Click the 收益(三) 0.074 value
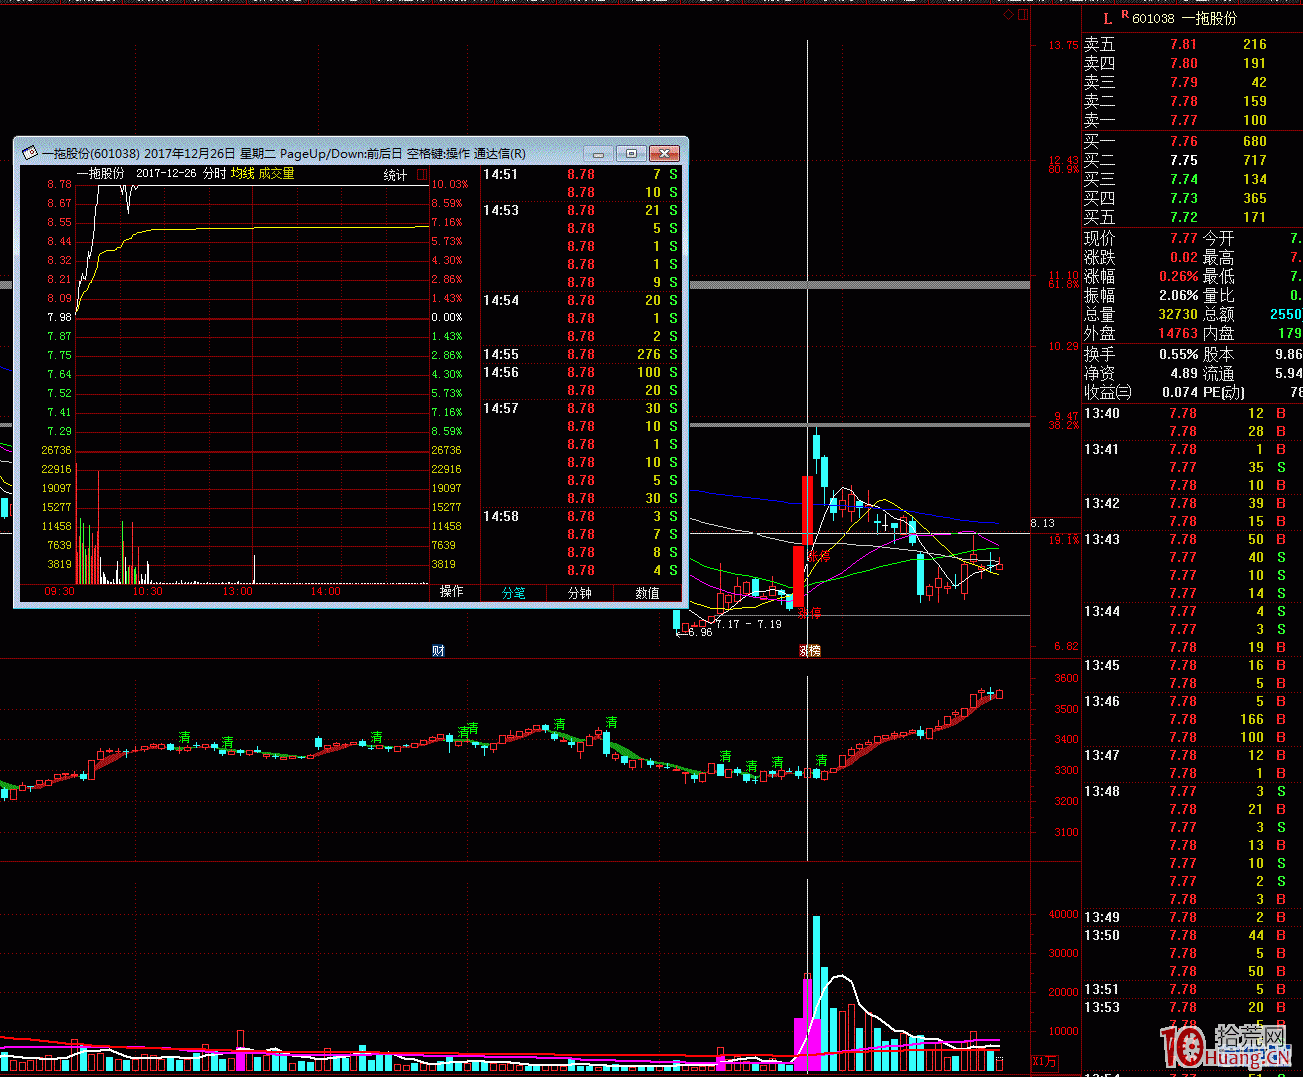Screen dimensions: 1303x1077 (1180, 392)
